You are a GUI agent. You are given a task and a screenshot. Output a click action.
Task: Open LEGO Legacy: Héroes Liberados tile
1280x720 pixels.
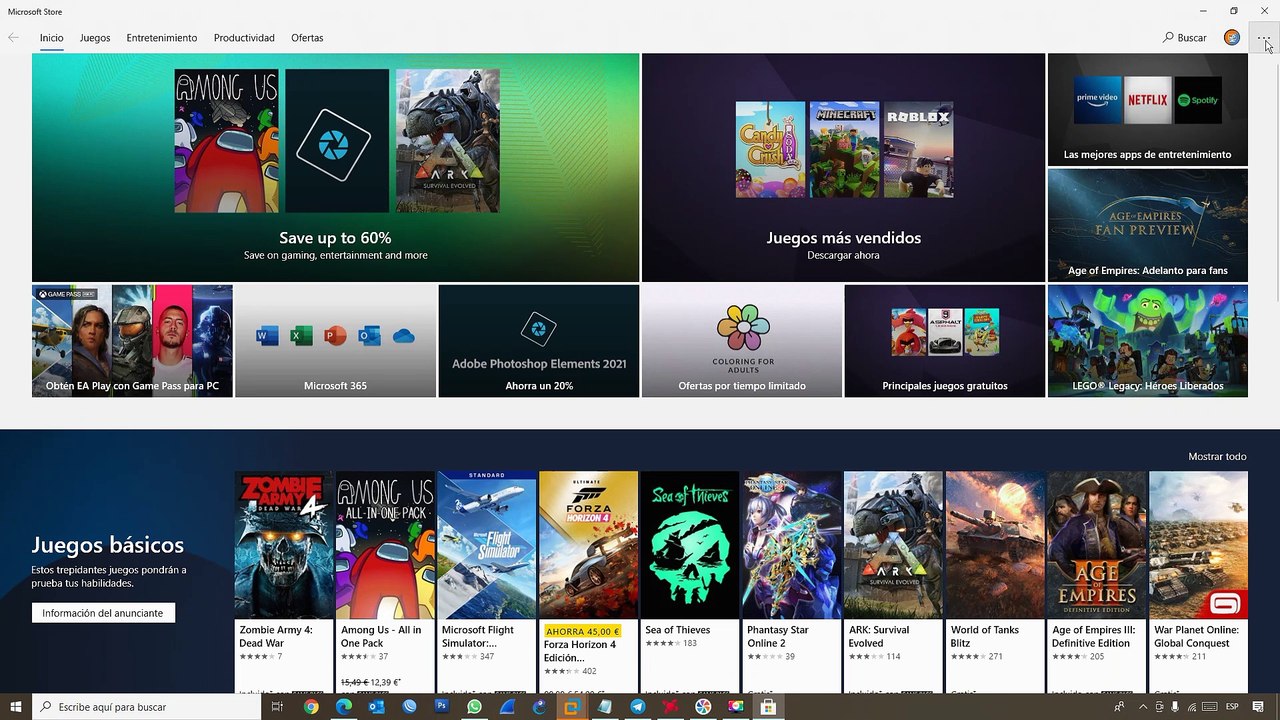1147,341
